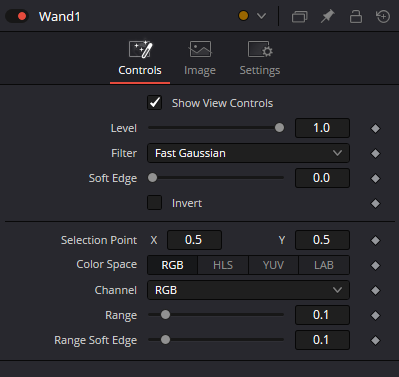Add keyframe for Color Space
Image resolution: width=399 pixels, height=377 pixels.
(x=375, y=265)
